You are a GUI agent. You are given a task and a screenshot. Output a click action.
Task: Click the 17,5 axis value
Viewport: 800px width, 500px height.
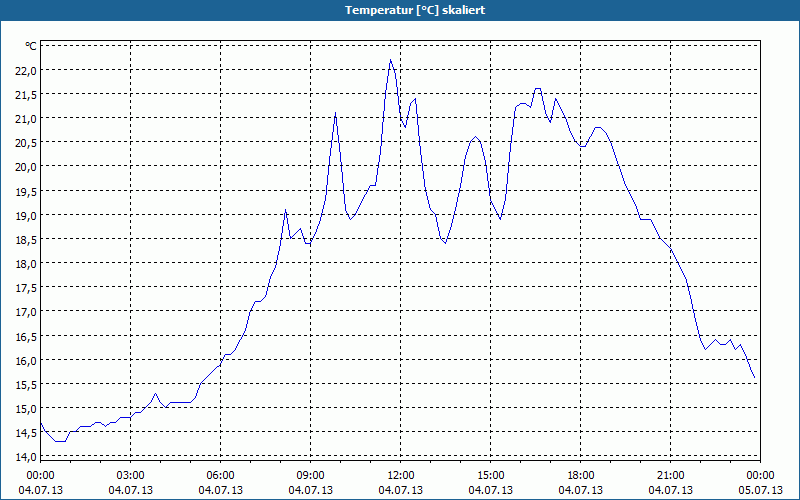click(x=26, y=288)
